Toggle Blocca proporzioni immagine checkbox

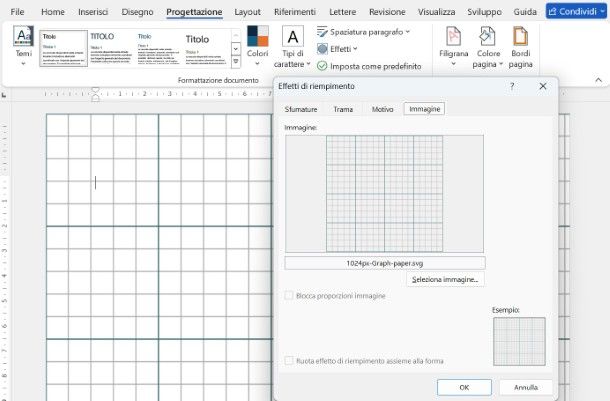pyautogui.click(x=290, y=295)
